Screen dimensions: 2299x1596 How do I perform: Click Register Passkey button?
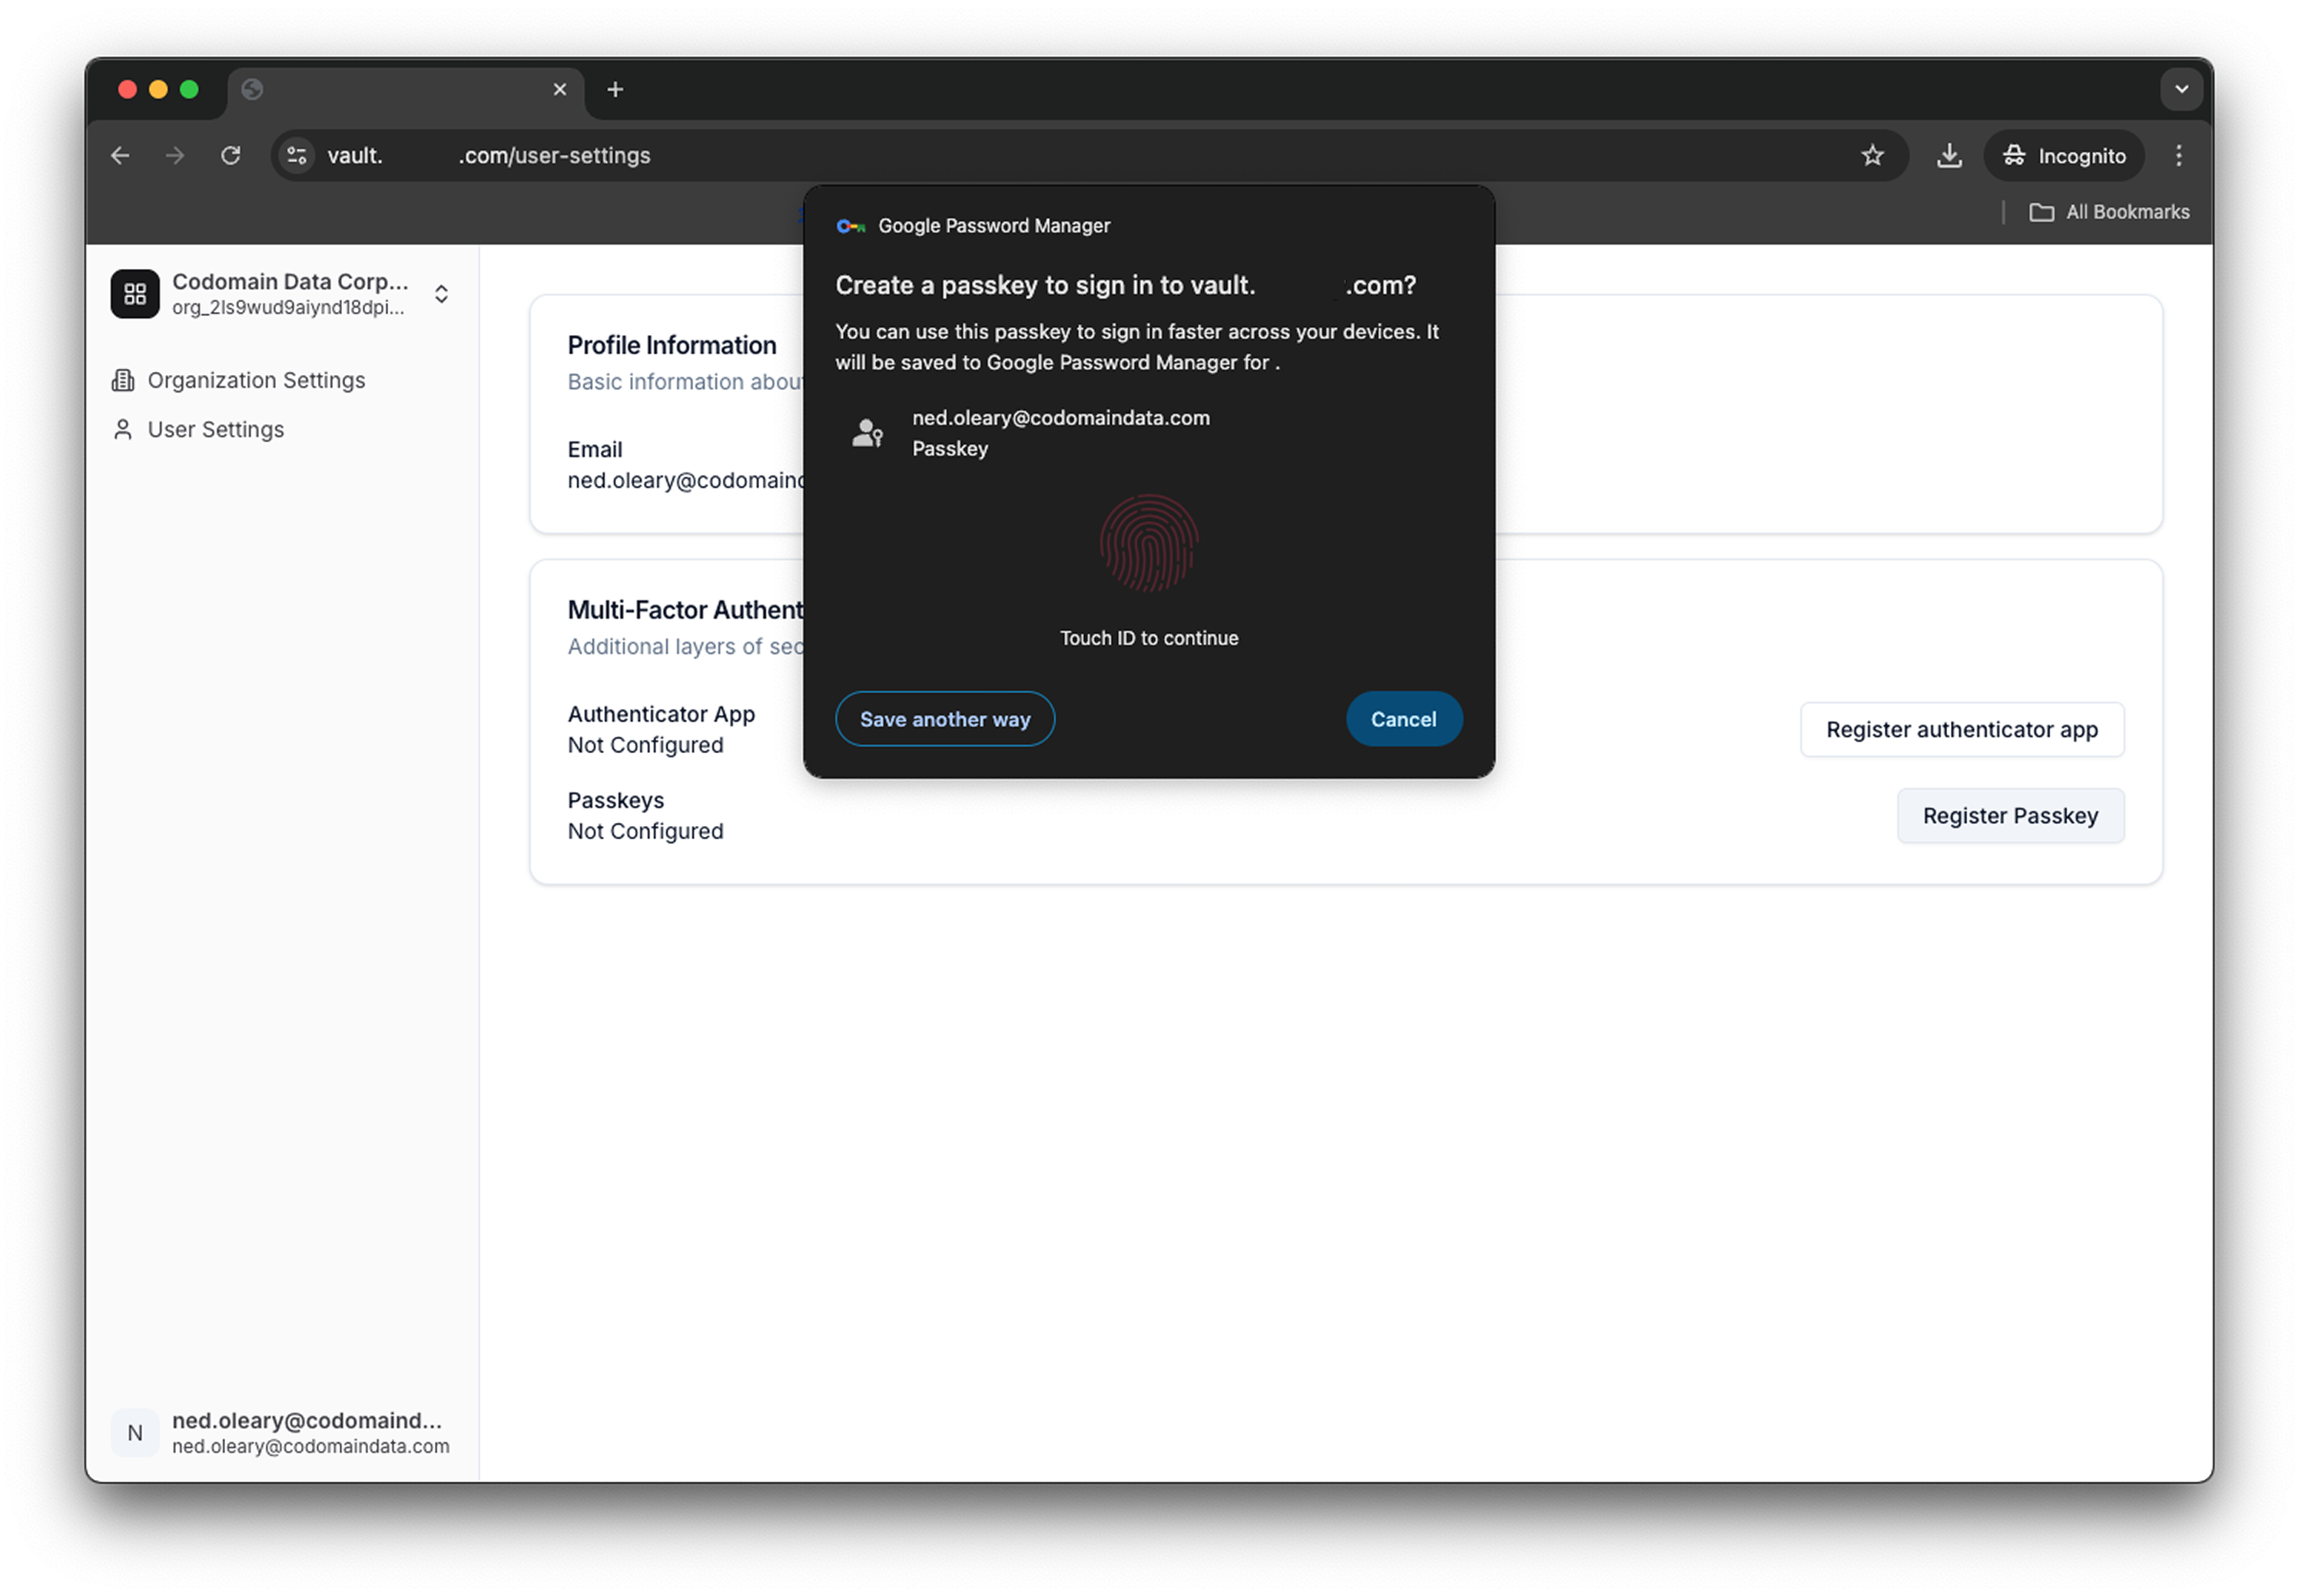2010,816
